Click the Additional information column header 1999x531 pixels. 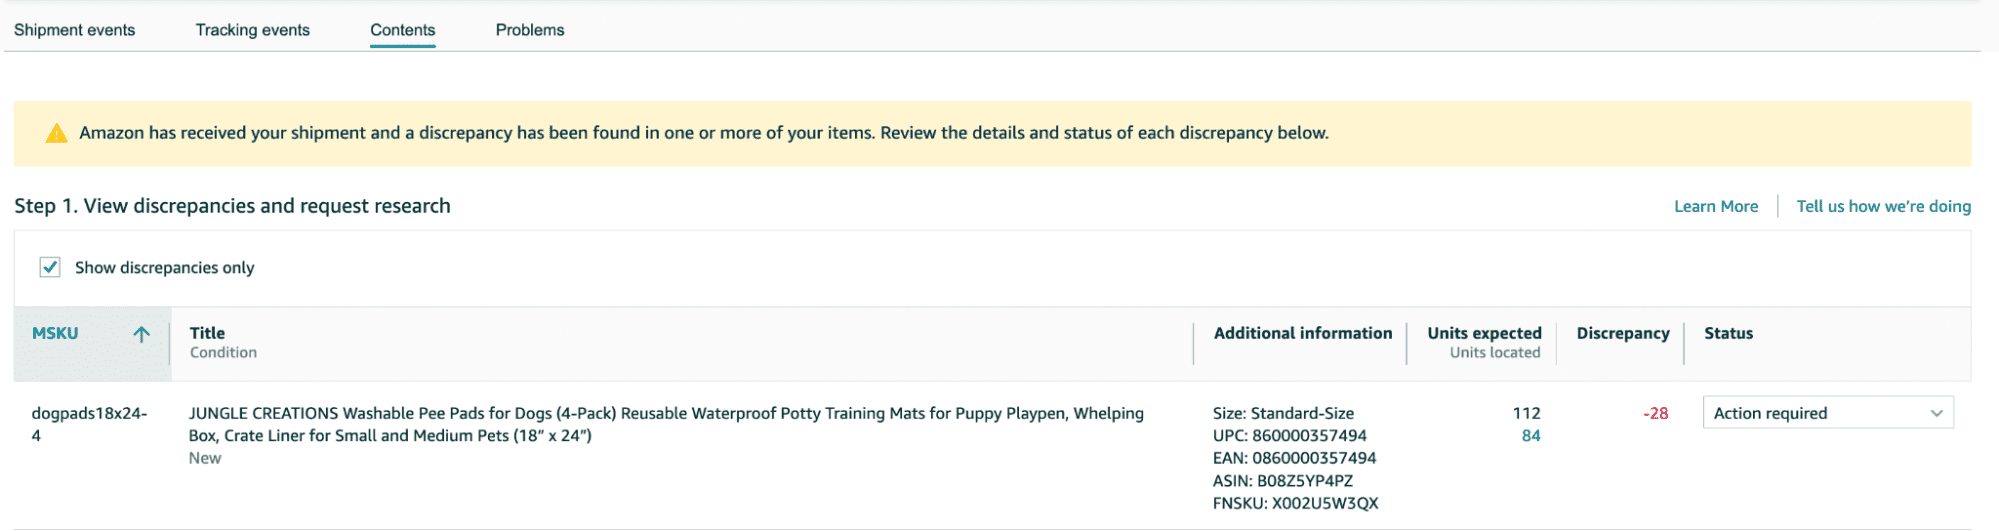click(x=1302, y=333)
